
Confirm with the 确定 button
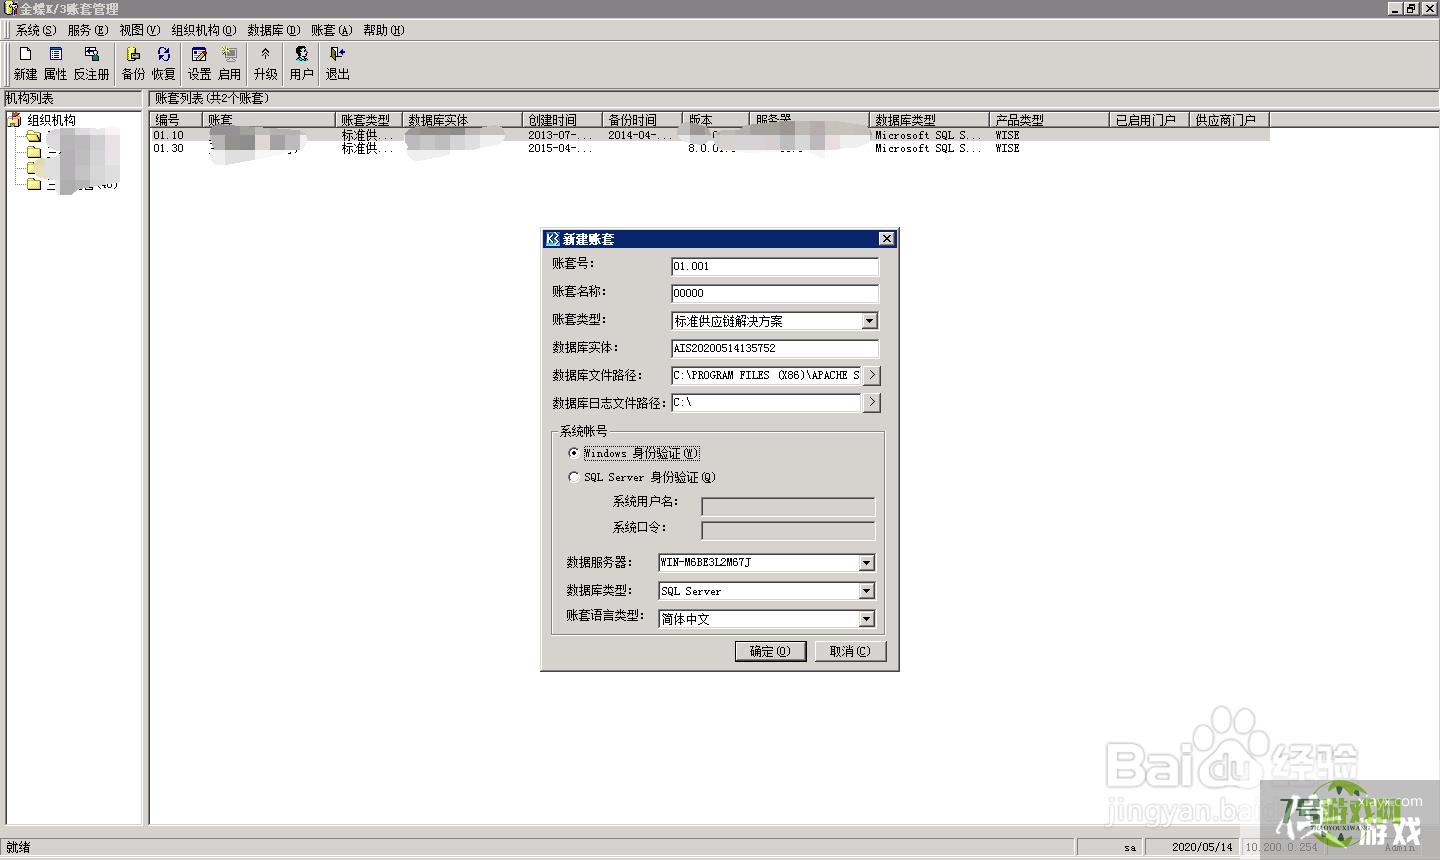click(x=770, y=651)
